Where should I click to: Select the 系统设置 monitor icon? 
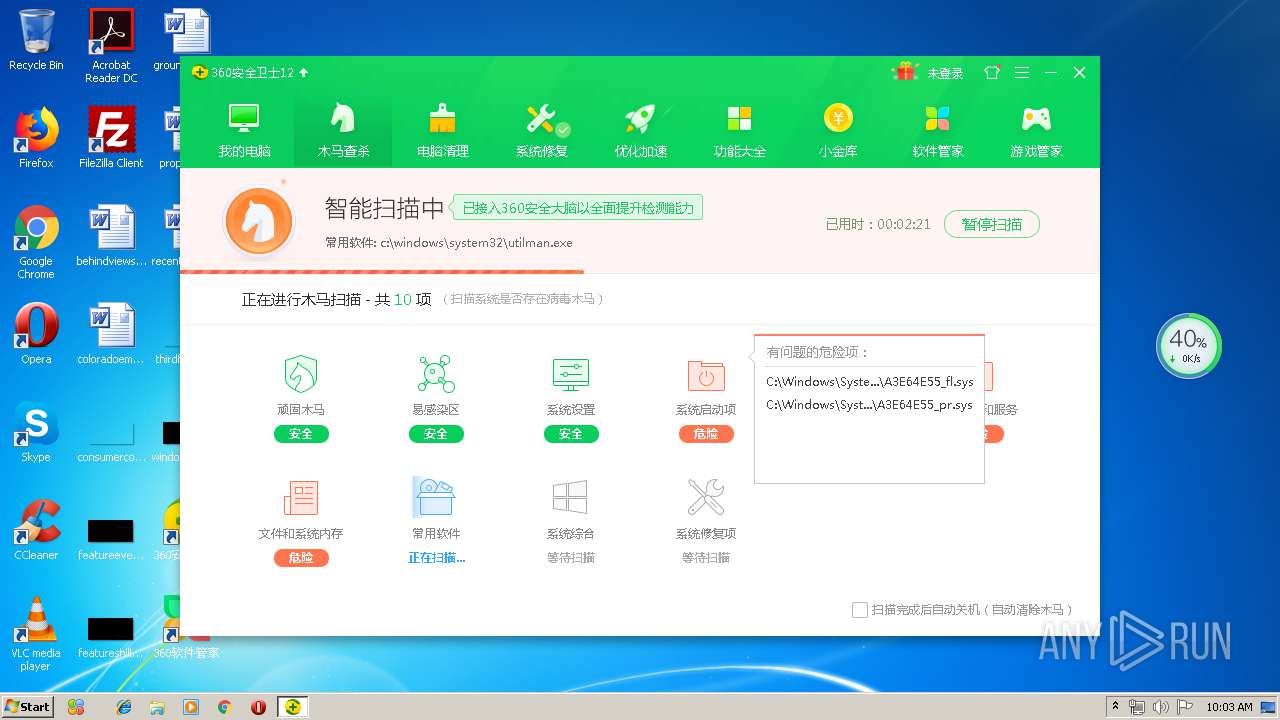(x=571, y=374)
